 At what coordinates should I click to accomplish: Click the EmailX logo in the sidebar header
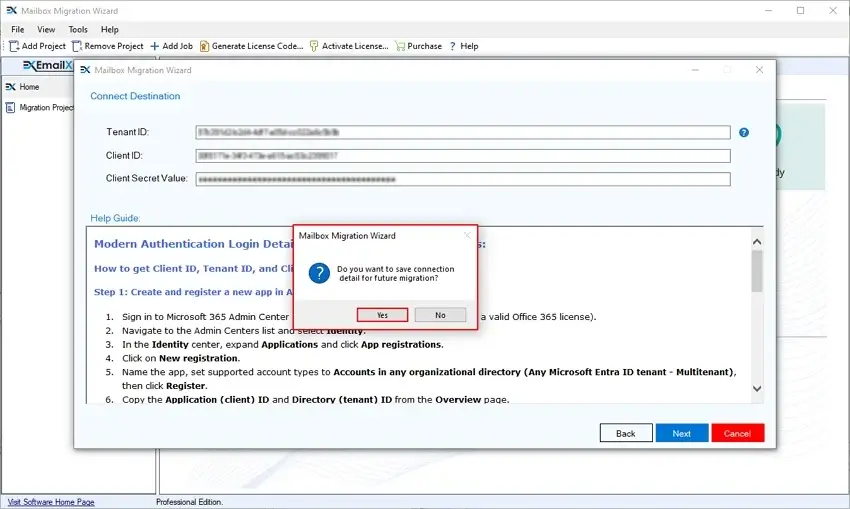coord(48,66)
